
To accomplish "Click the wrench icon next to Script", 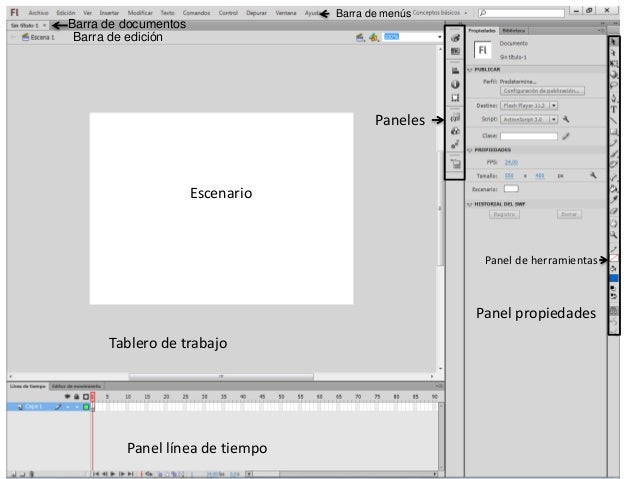I will pyautogui.click(x=566, y=118).
